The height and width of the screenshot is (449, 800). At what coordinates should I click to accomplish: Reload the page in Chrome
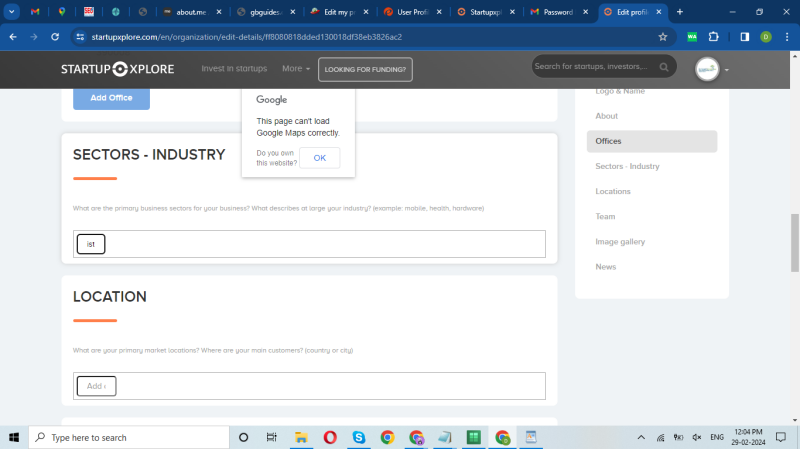click(59, 36)
